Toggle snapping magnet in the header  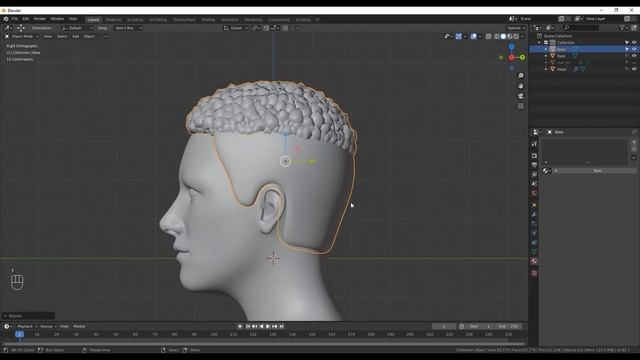(266, 28)
